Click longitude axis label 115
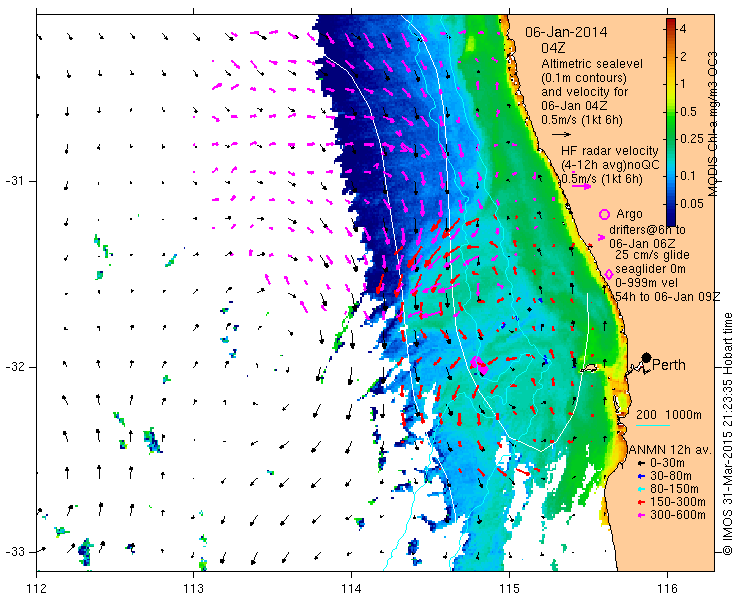Image resolution: width=740 pixels, height=600 pixels. click(509, 589)
